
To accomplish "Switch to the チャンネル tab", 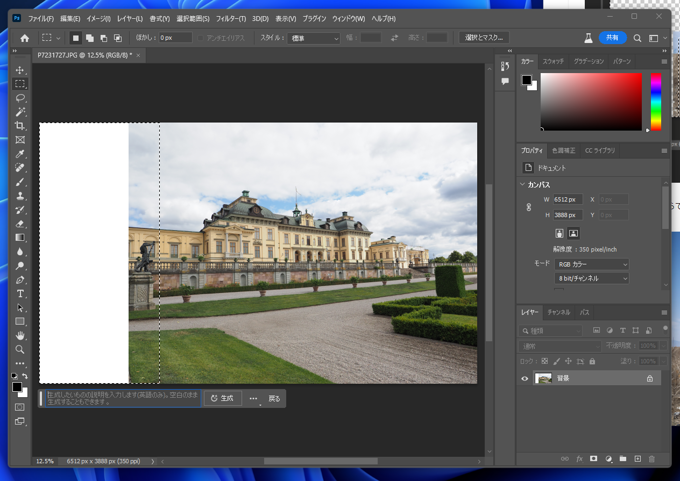I will pyautogui.click(x=558, y=313).
